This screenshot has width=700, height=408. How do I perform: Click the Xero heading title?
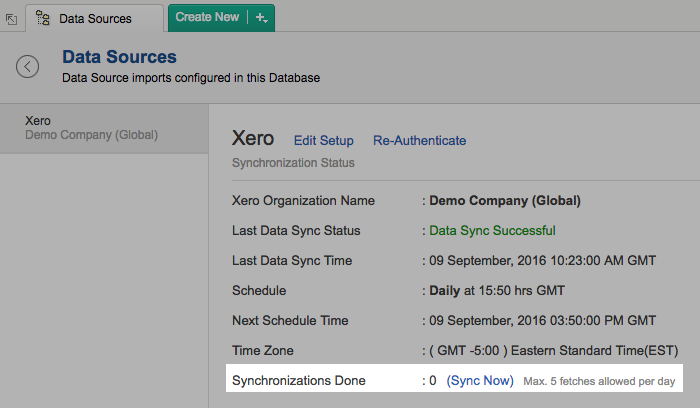pos(253,139)
